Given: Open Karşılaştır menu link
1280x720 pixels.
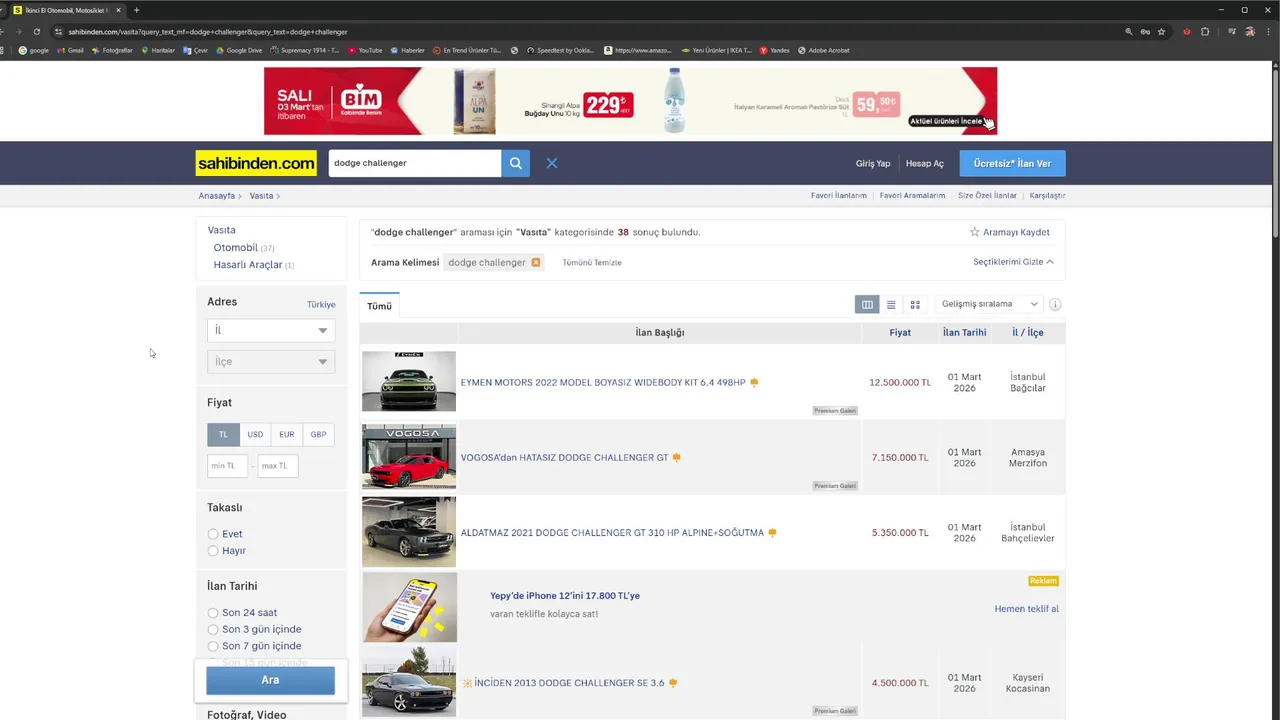Looking at the screenshot, I should (x=1047, y=196).
